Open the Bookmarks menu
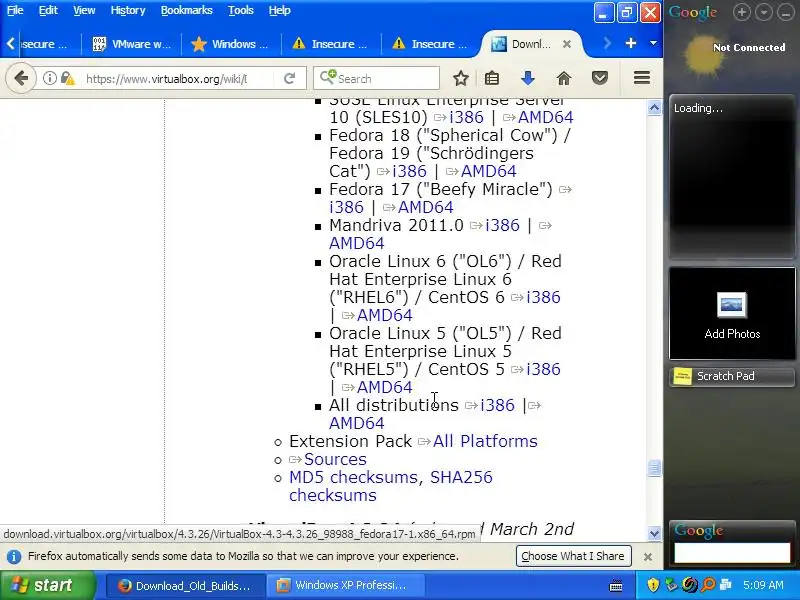The height and width of the screenshot is (600, 800). tap(186, 10)
